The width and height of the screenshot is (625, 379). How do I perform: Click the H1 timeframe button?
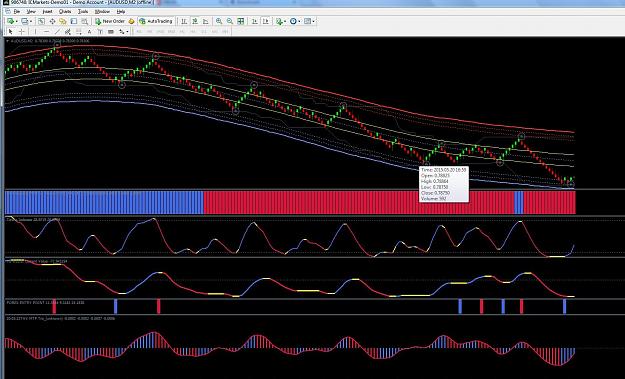click(183, 31)
